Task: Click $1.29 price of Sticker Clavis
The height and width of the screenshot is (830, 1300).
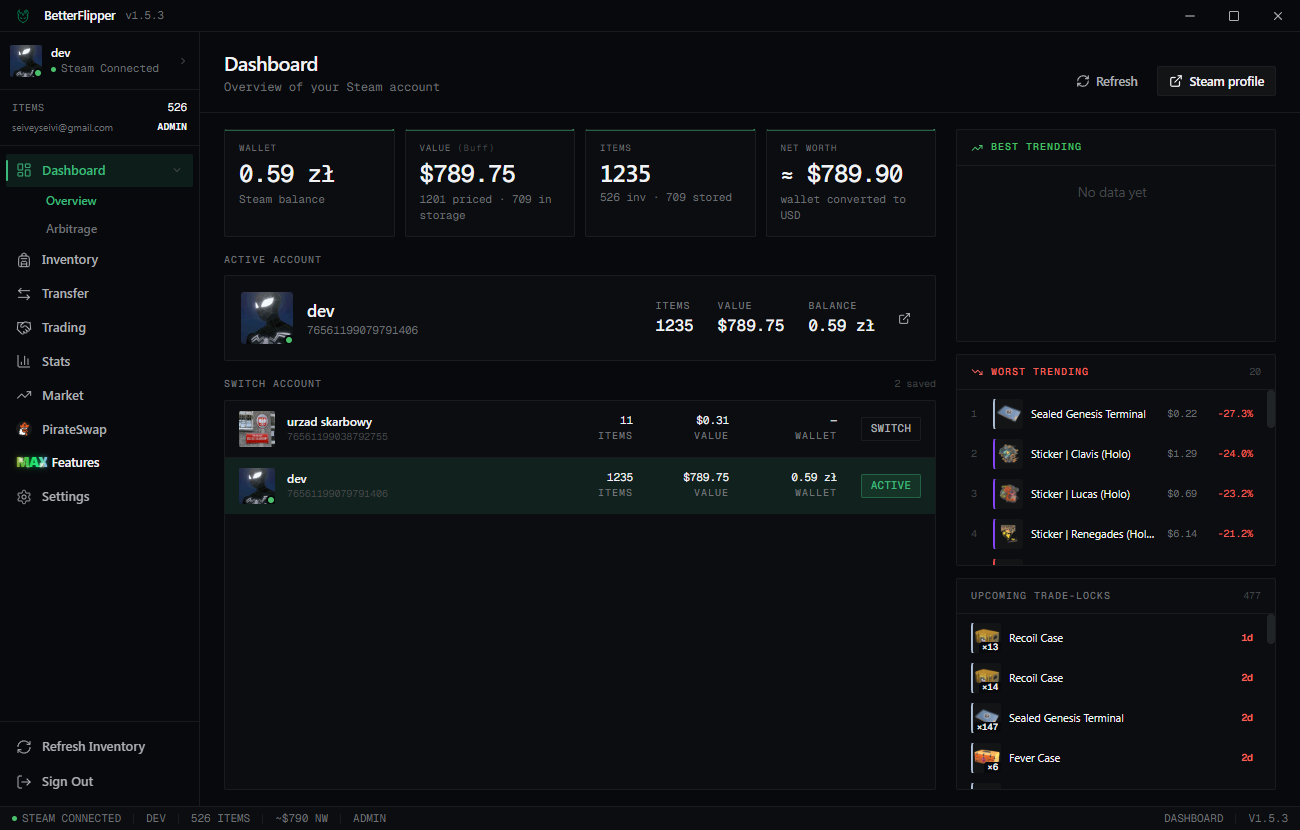Action: 1182,454
